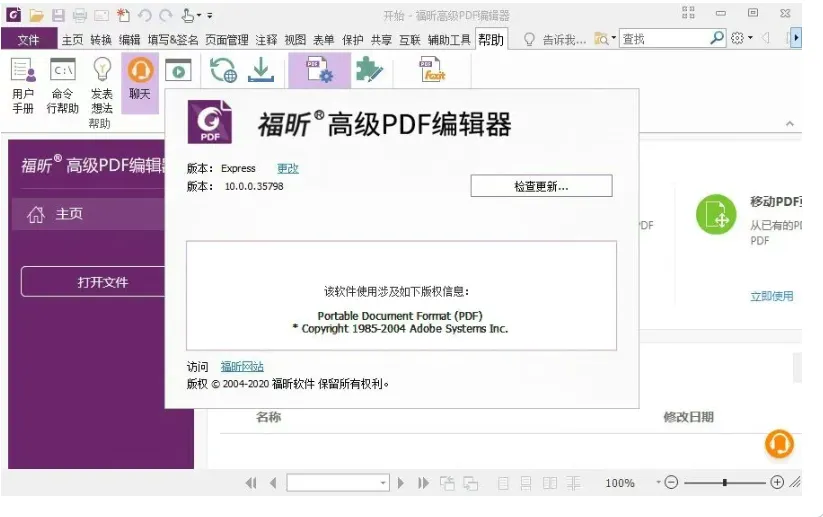
Task: Select continuous facing view icon in status bar
Action: [x=573, y=483]
